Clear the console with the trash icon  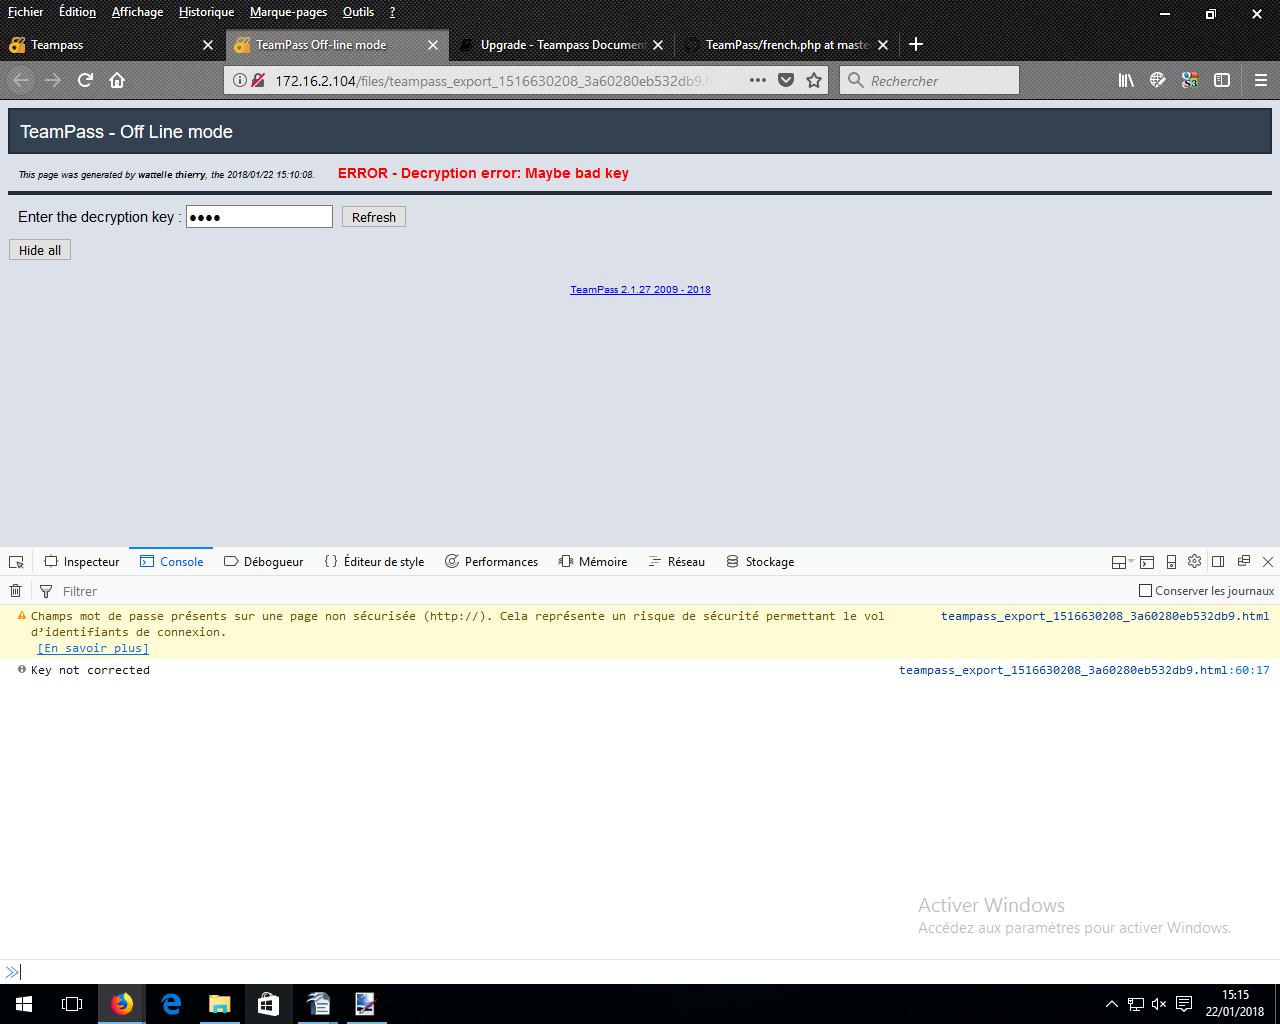click(x=15, y=591)
